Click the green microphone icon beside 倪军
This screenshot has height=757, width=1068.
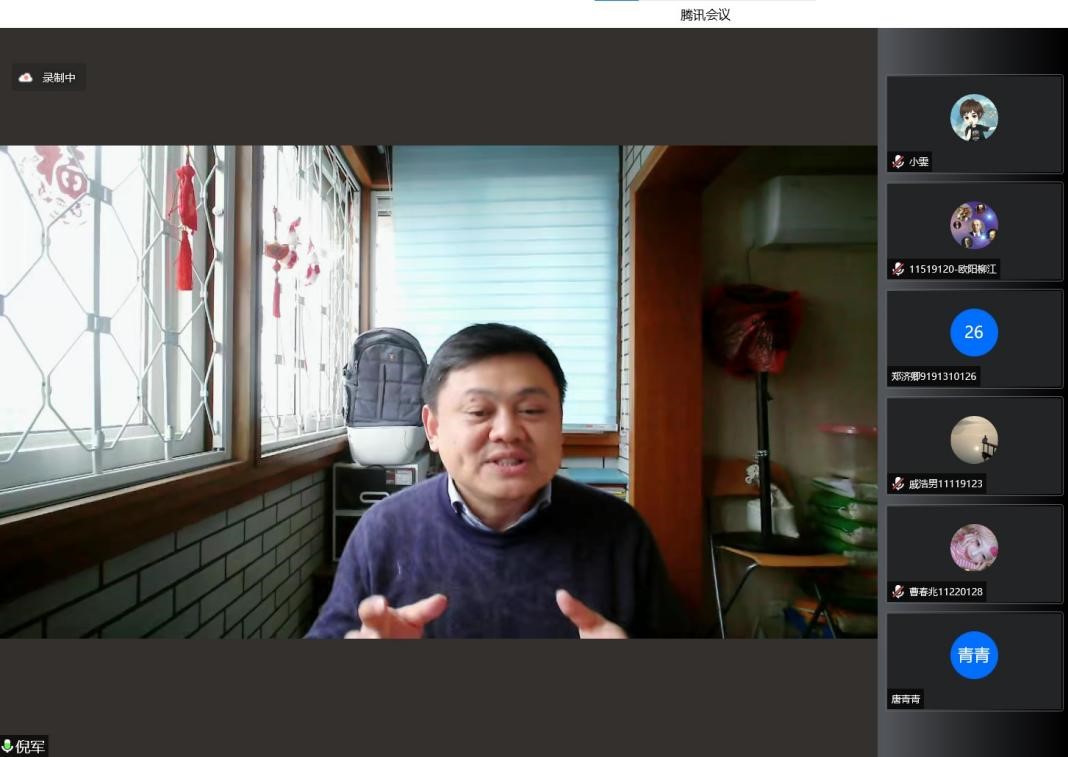point(8,746)
